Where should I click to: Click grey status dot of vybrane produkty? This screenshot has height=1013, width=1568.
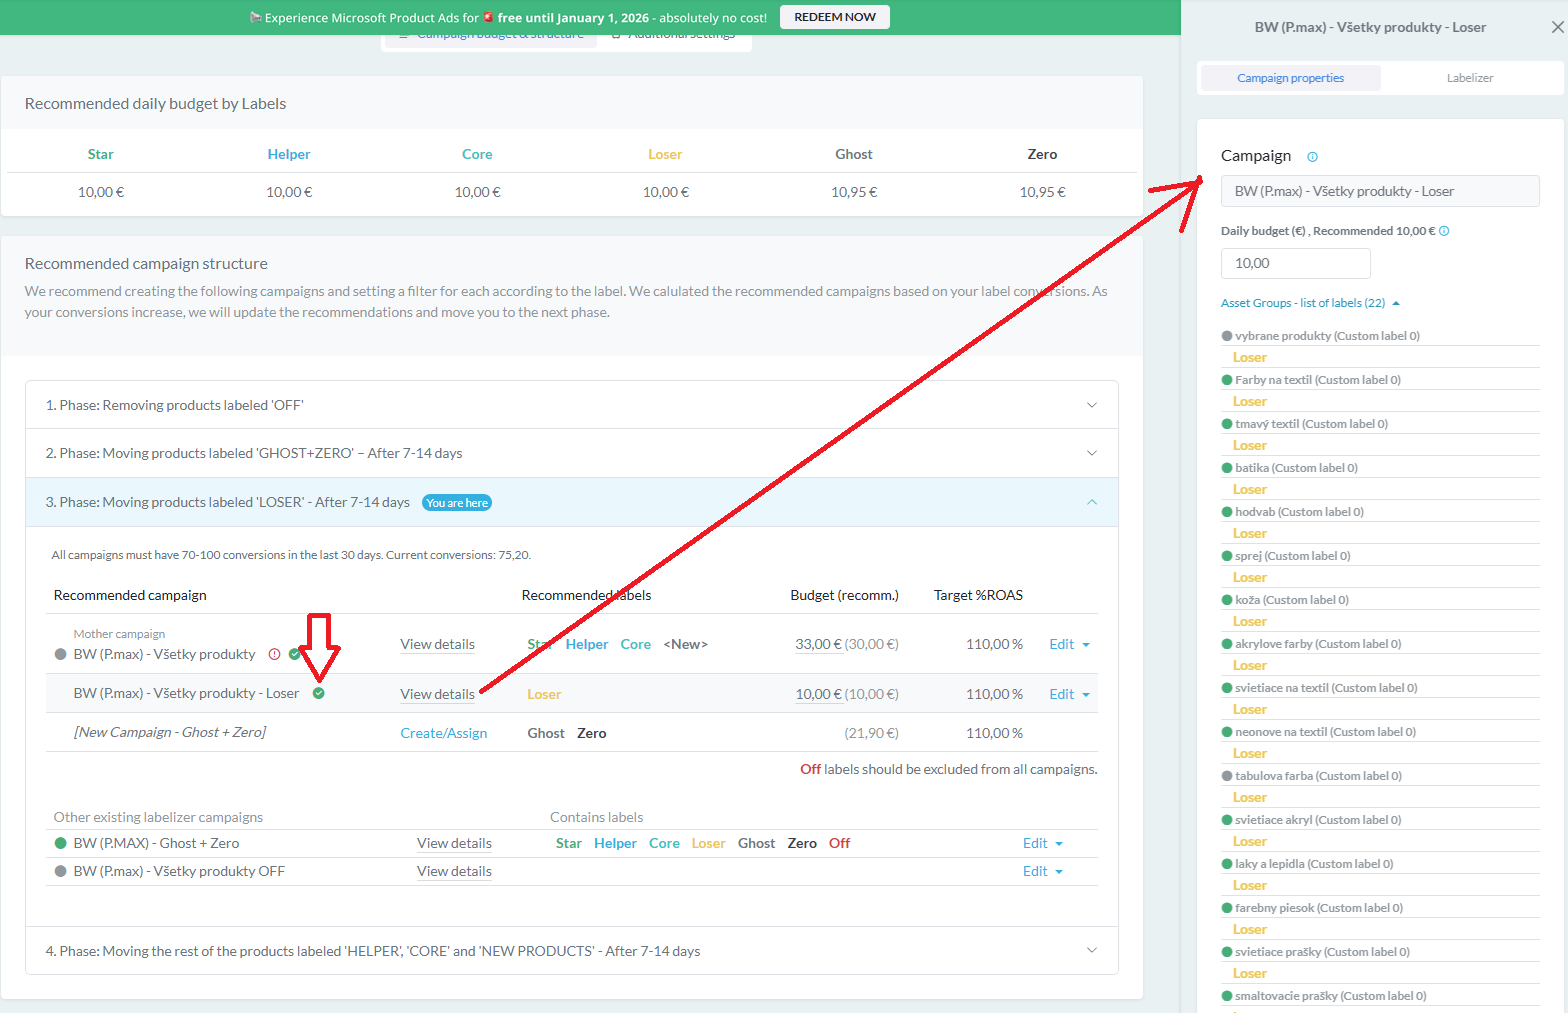pyautogui.click(x=1227, y=336)
